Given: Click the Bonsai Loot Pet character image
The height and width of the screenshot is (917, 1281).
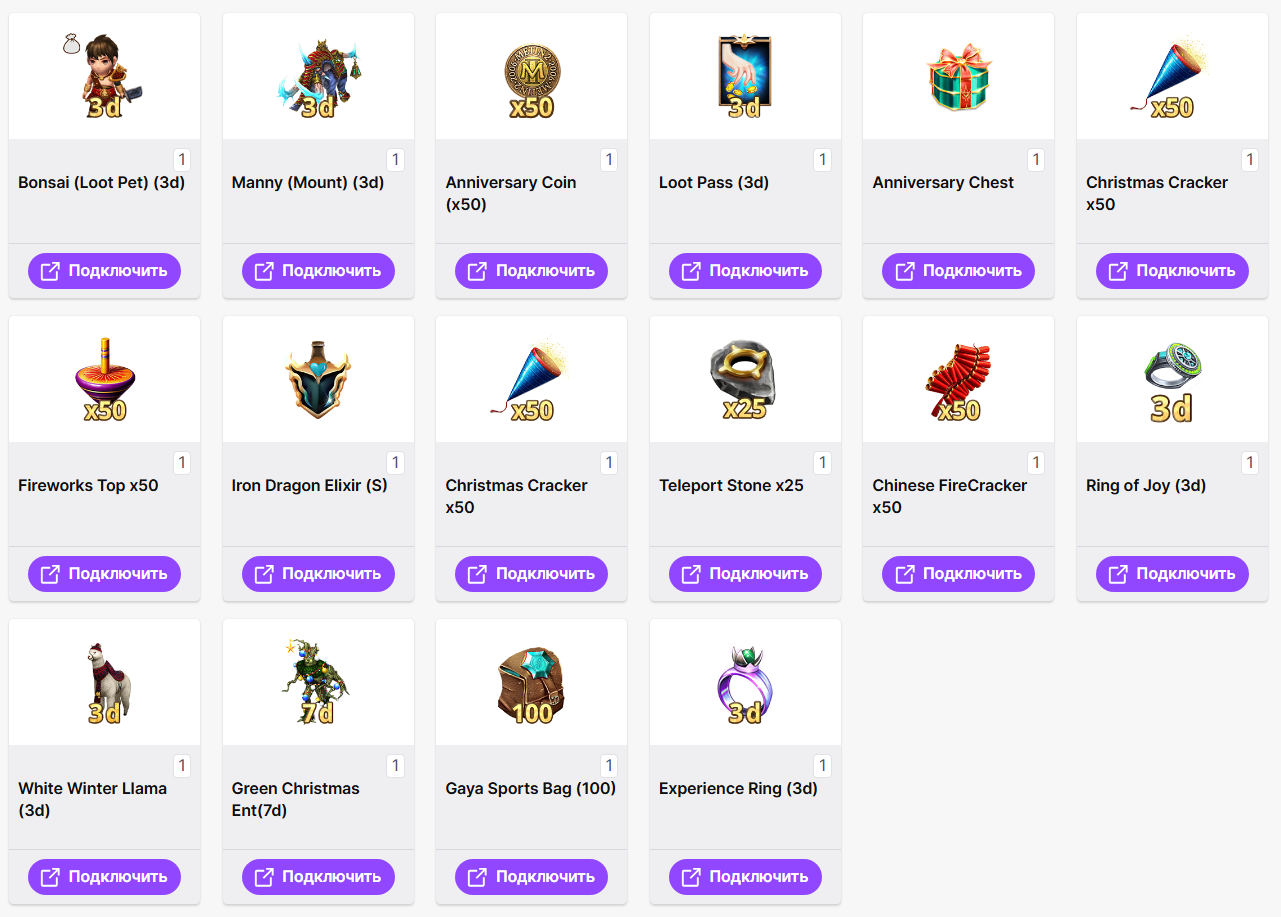Looking at the screenshot, I should click(x=104, y=76).
